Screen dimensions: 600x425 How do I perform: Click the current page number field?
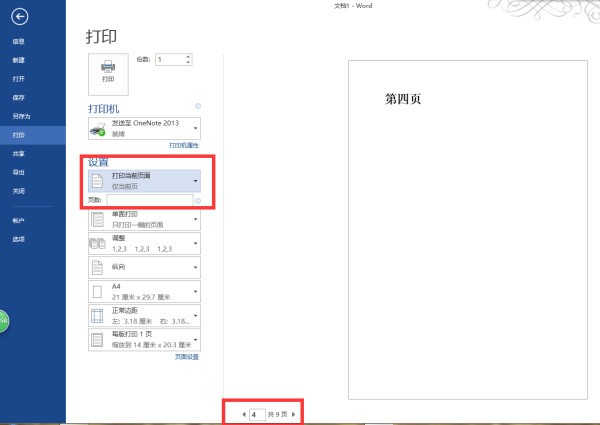(x=257, y=414)
